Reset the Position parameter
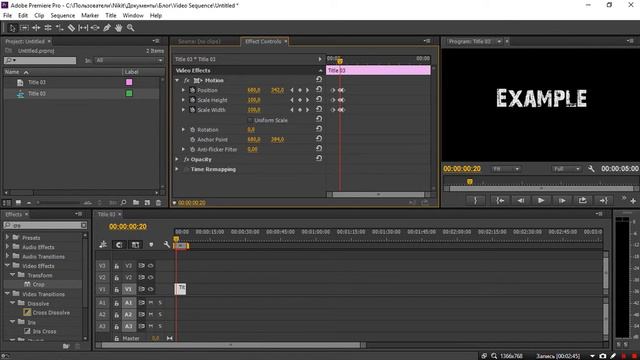 point(319,89)
